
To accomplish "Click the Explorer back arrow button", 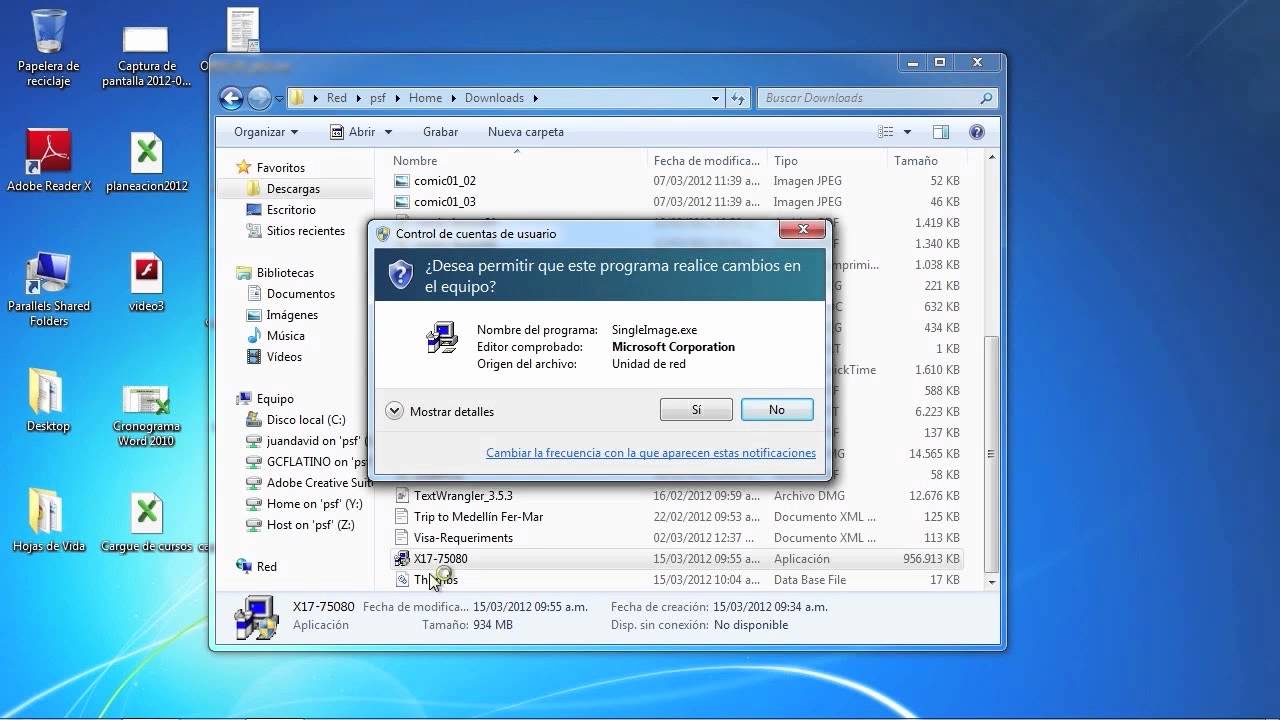I will (x=231, y=98).
